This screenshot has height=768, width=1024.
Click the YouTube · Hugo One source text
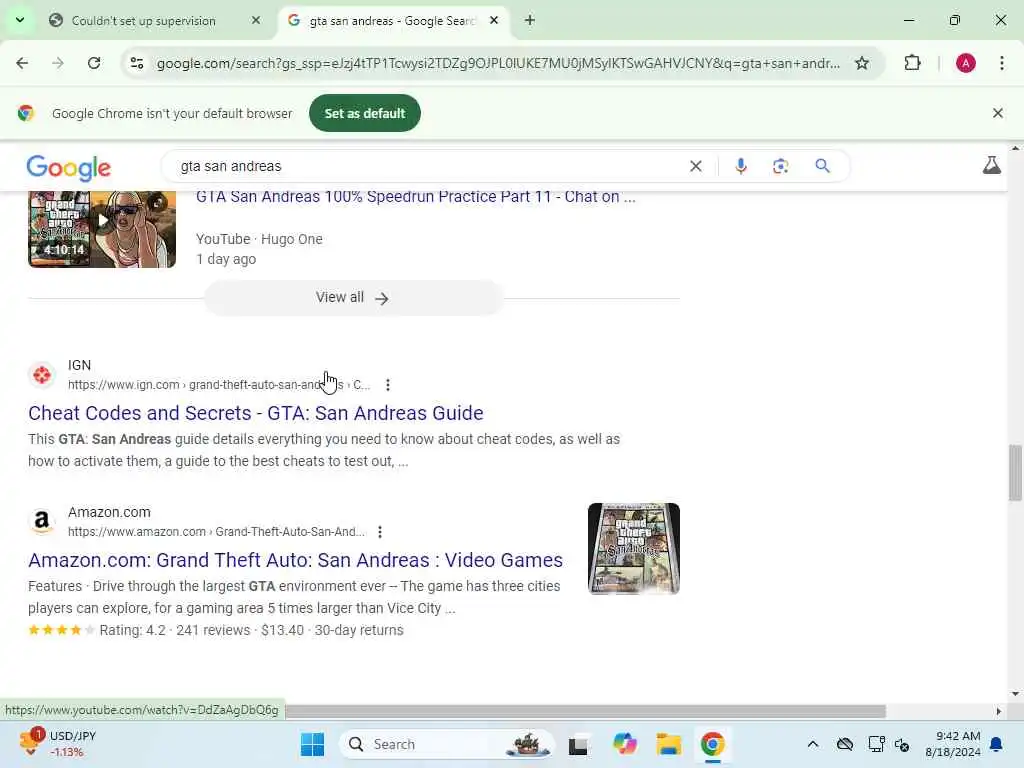(x=259, y=239)
